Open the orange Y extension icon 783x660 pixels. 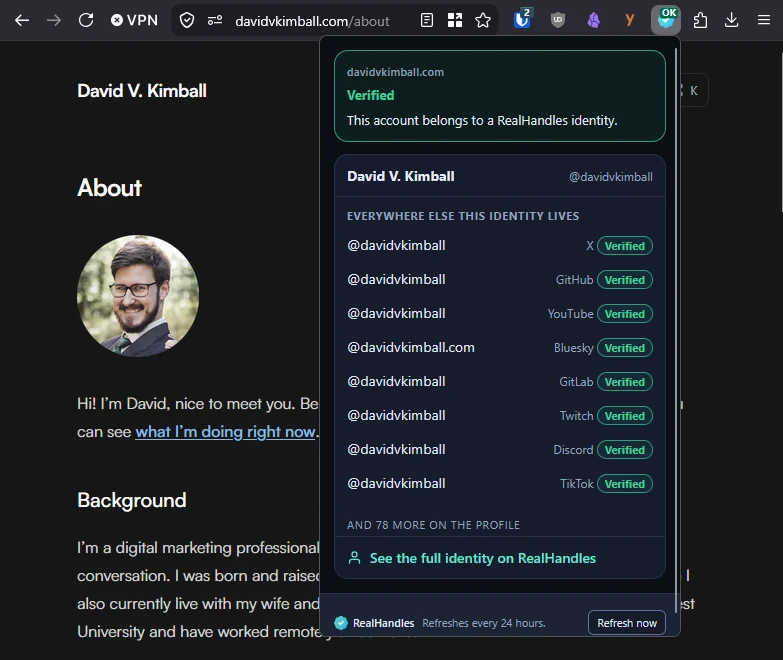(630, 20)
